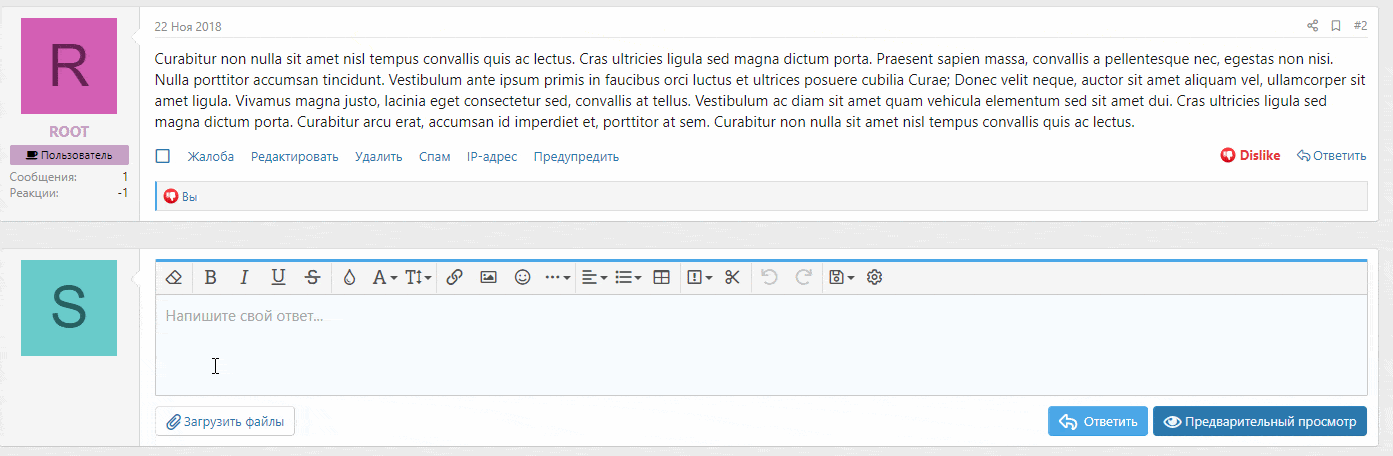Insert a link using chain icon
The height and width of the screenshot is (456, 1393).
(454, 278)
